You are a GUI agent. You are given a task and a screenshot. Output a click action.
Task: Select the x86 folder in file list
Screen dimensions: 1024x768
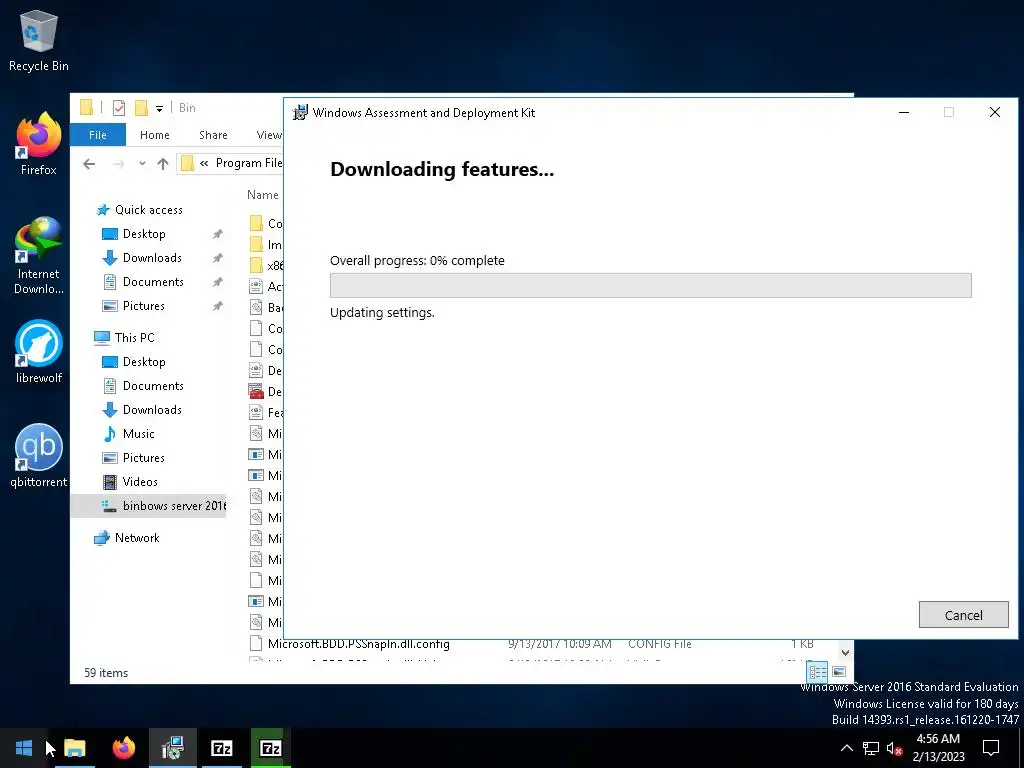266,266
